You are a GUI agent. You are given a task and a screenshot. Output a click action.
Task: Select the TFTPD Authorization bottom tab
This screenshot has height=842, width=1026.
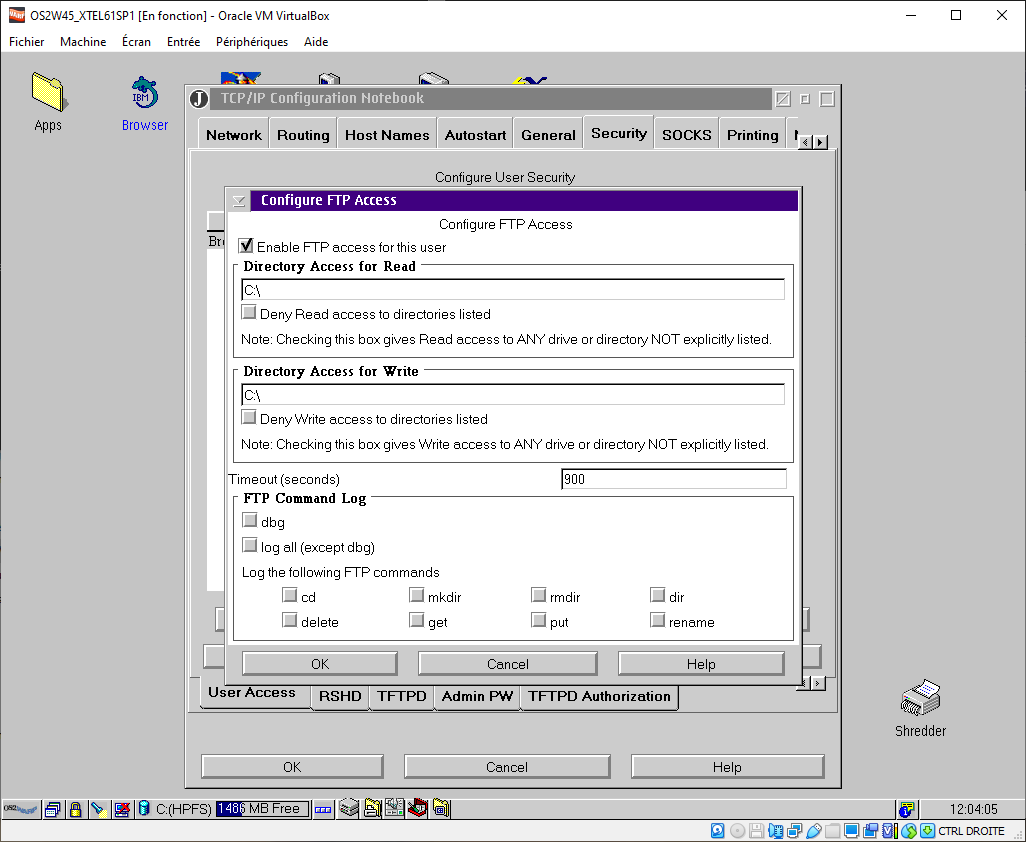[599, 697]
